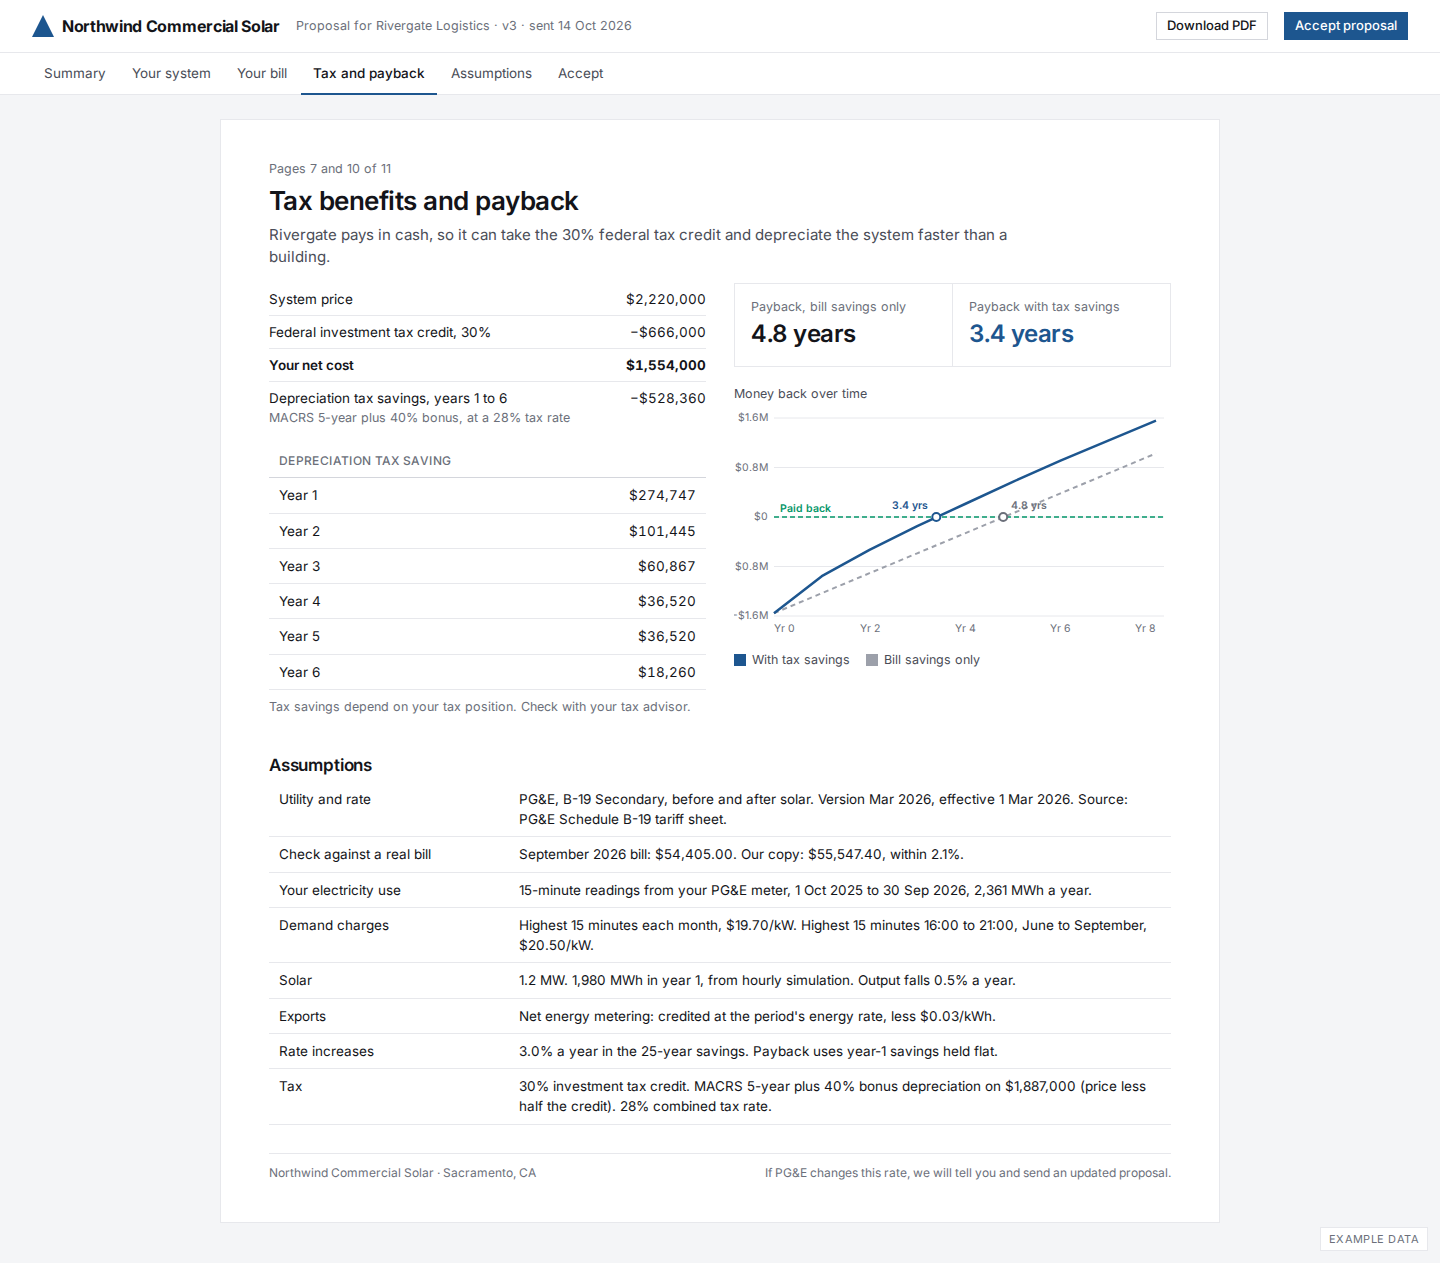Open the Summary tab

(x=75, y=74)
